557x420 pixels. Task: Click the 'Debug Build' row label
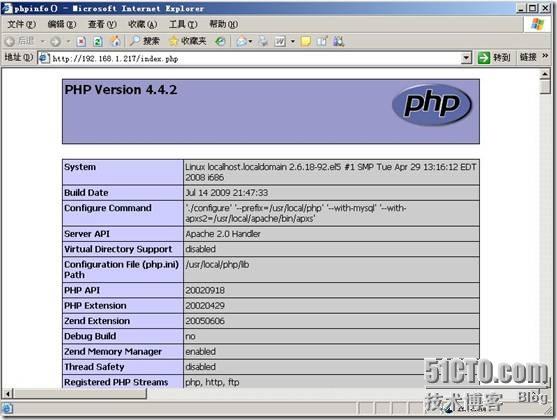pyautogui.click(x=90, y=336)
